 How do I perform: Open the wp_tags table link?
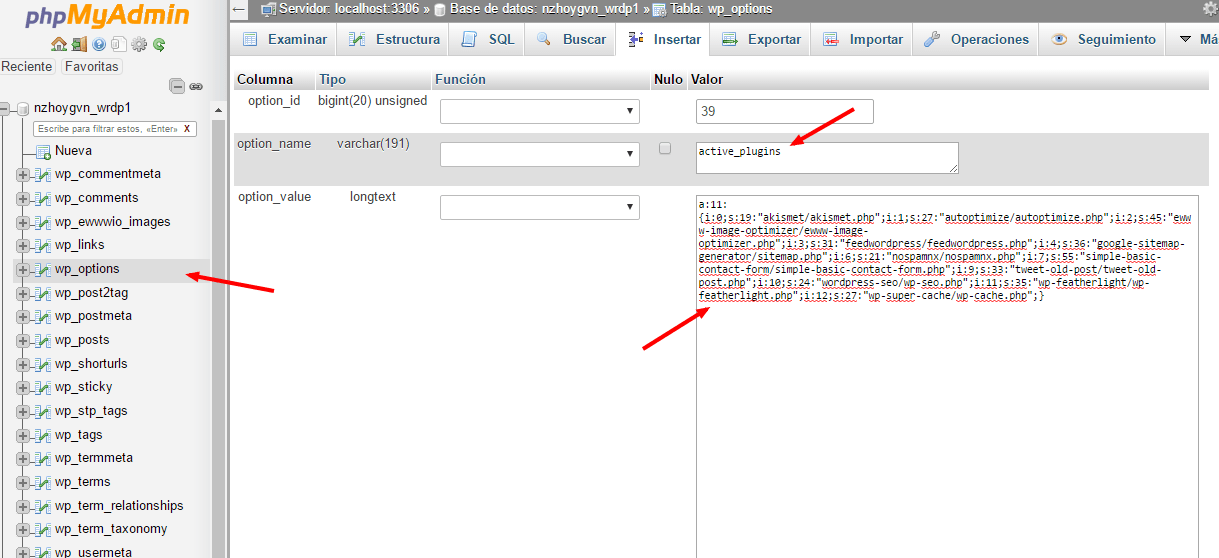79,435
